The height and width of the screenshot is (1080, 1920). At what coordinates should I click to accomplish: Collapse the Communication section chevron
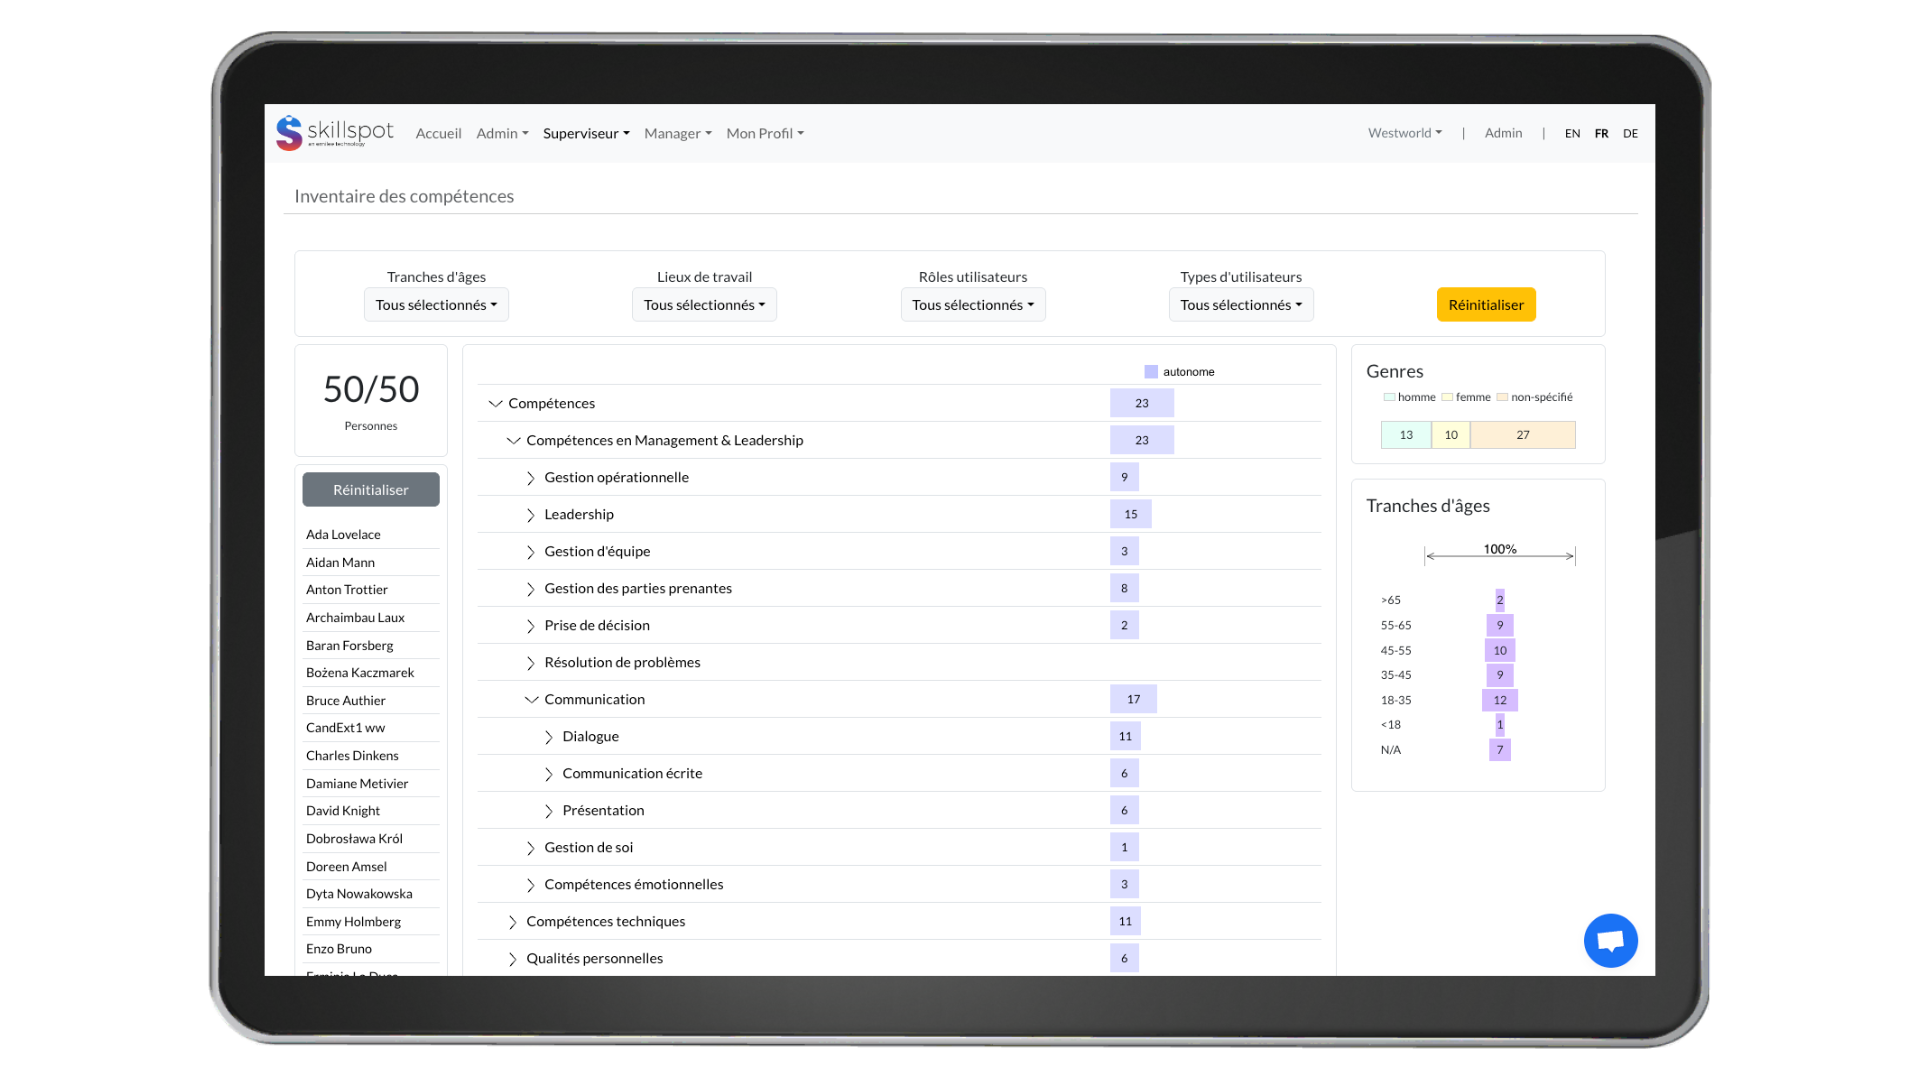531,700
